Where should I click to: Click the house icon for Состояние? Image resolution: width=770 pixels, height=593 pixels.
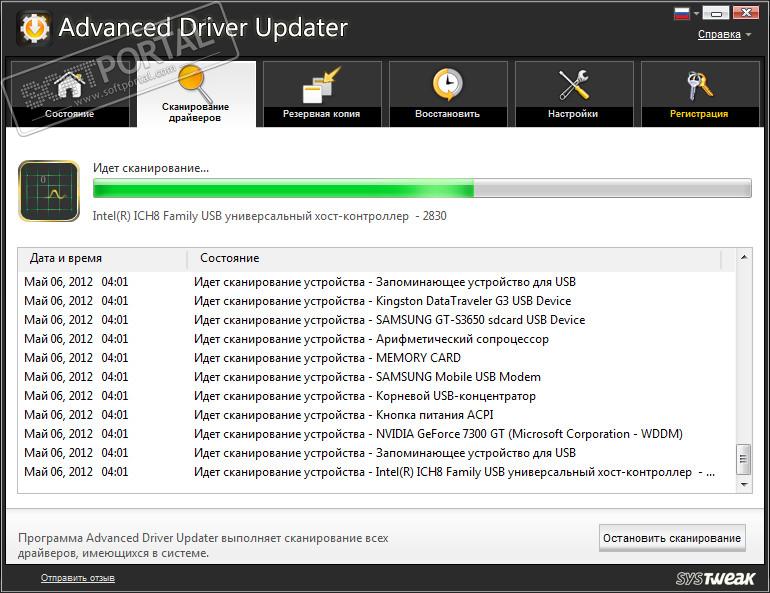click(69, 84)
